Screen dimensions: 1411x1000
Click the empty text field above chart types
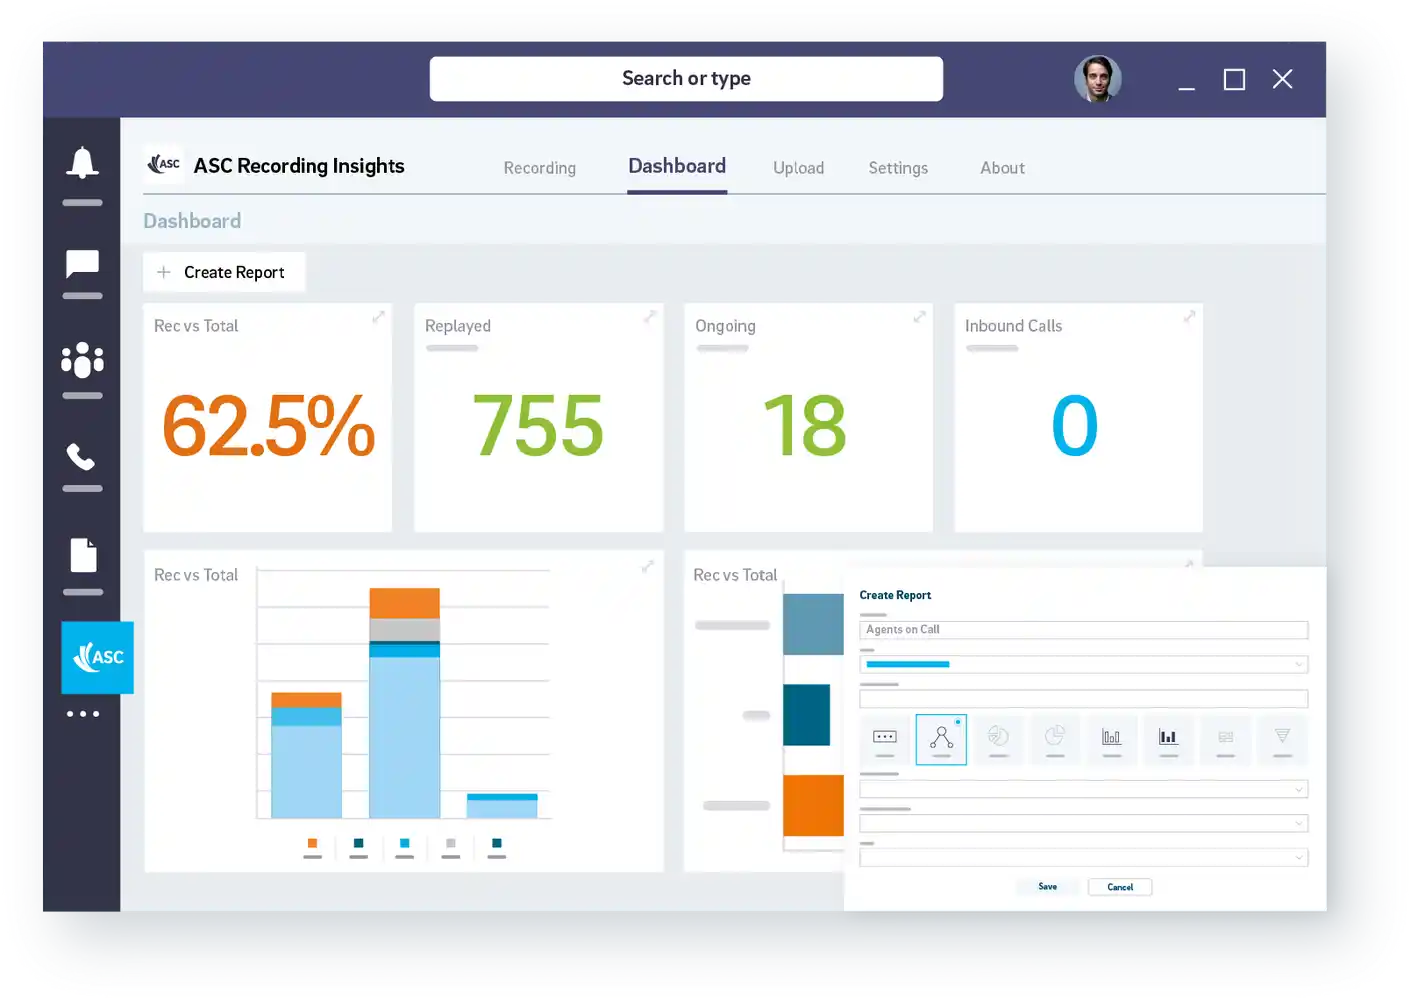tap(1084, 699)
